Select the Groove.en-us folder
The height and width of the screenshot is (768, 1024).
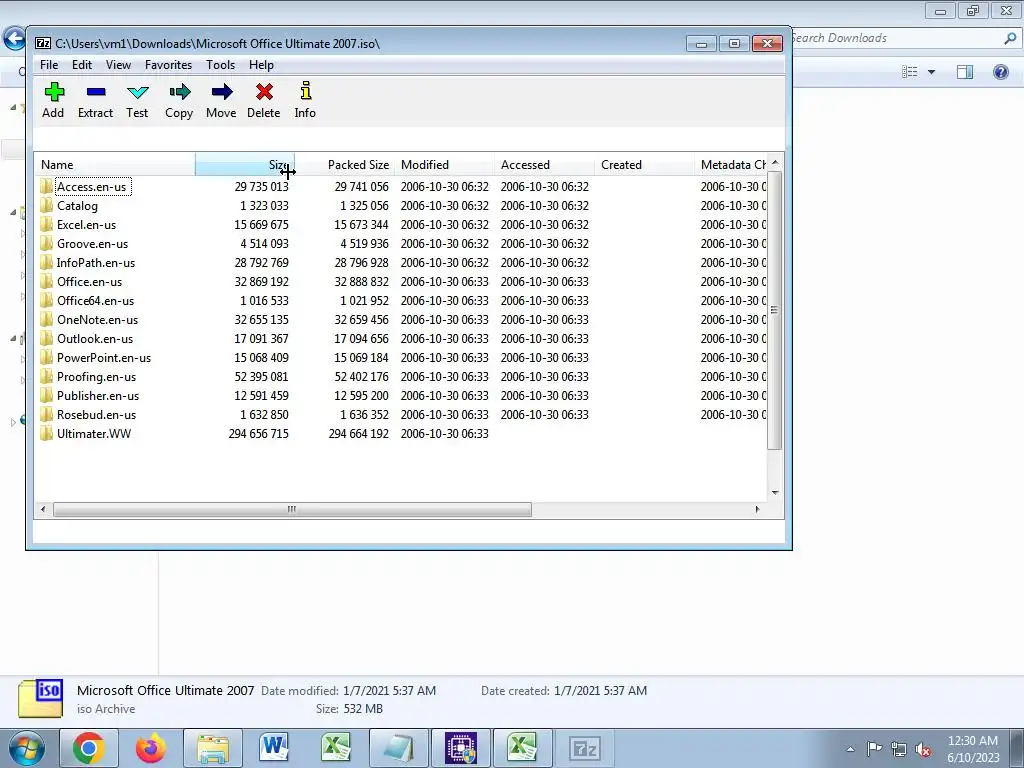92,244
